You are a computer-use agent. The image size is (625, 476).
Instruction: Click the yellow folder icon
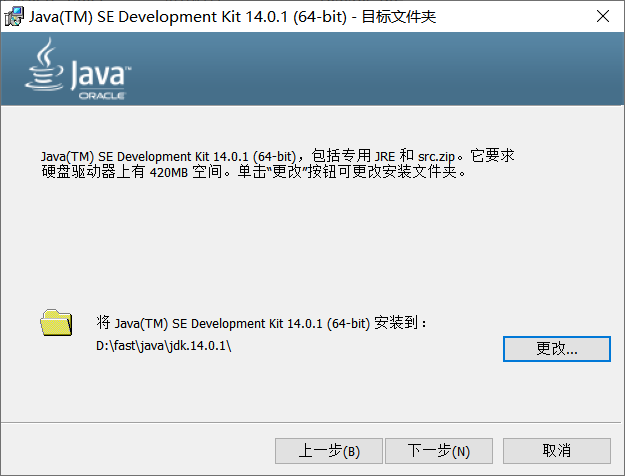coord(56,322)
